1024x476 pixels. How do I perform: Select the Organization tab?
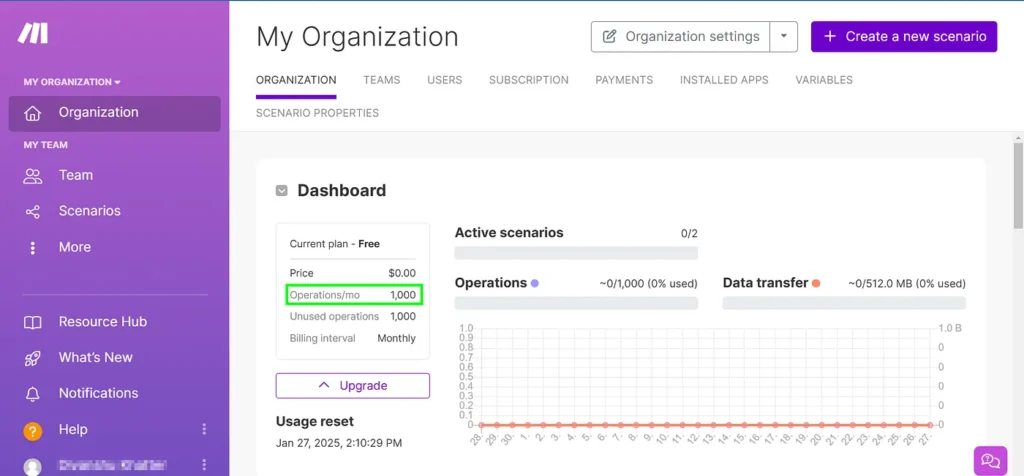[296, 80]
